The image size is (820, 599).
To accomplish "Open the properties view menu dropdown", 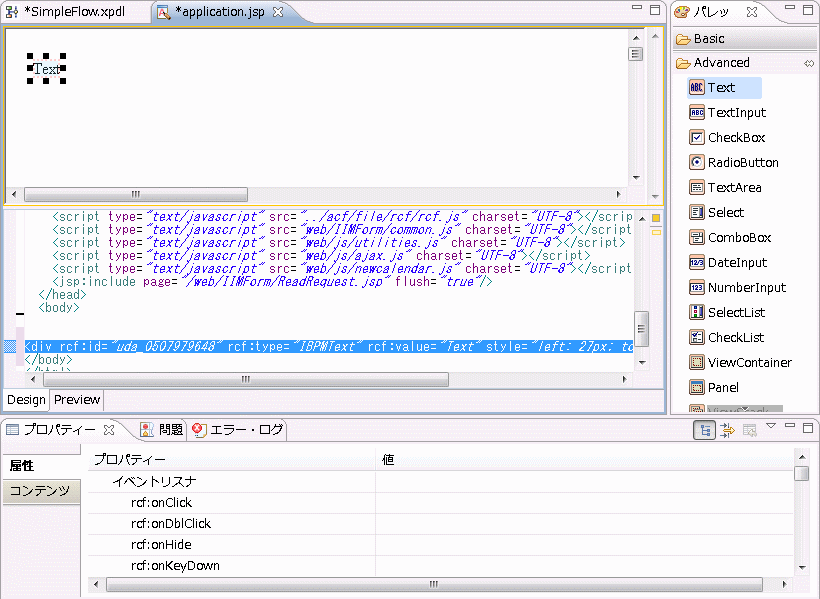I will point(771,428).
